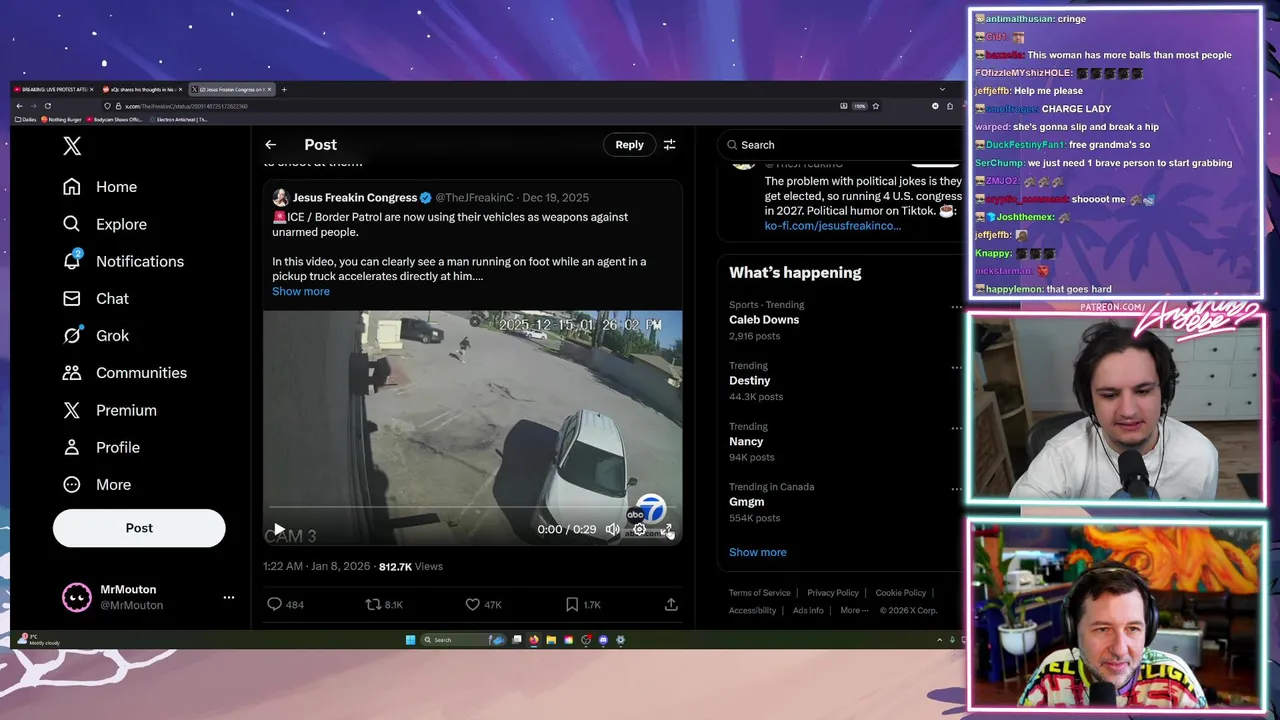Open a new browser tab

(x=284, y=90)
